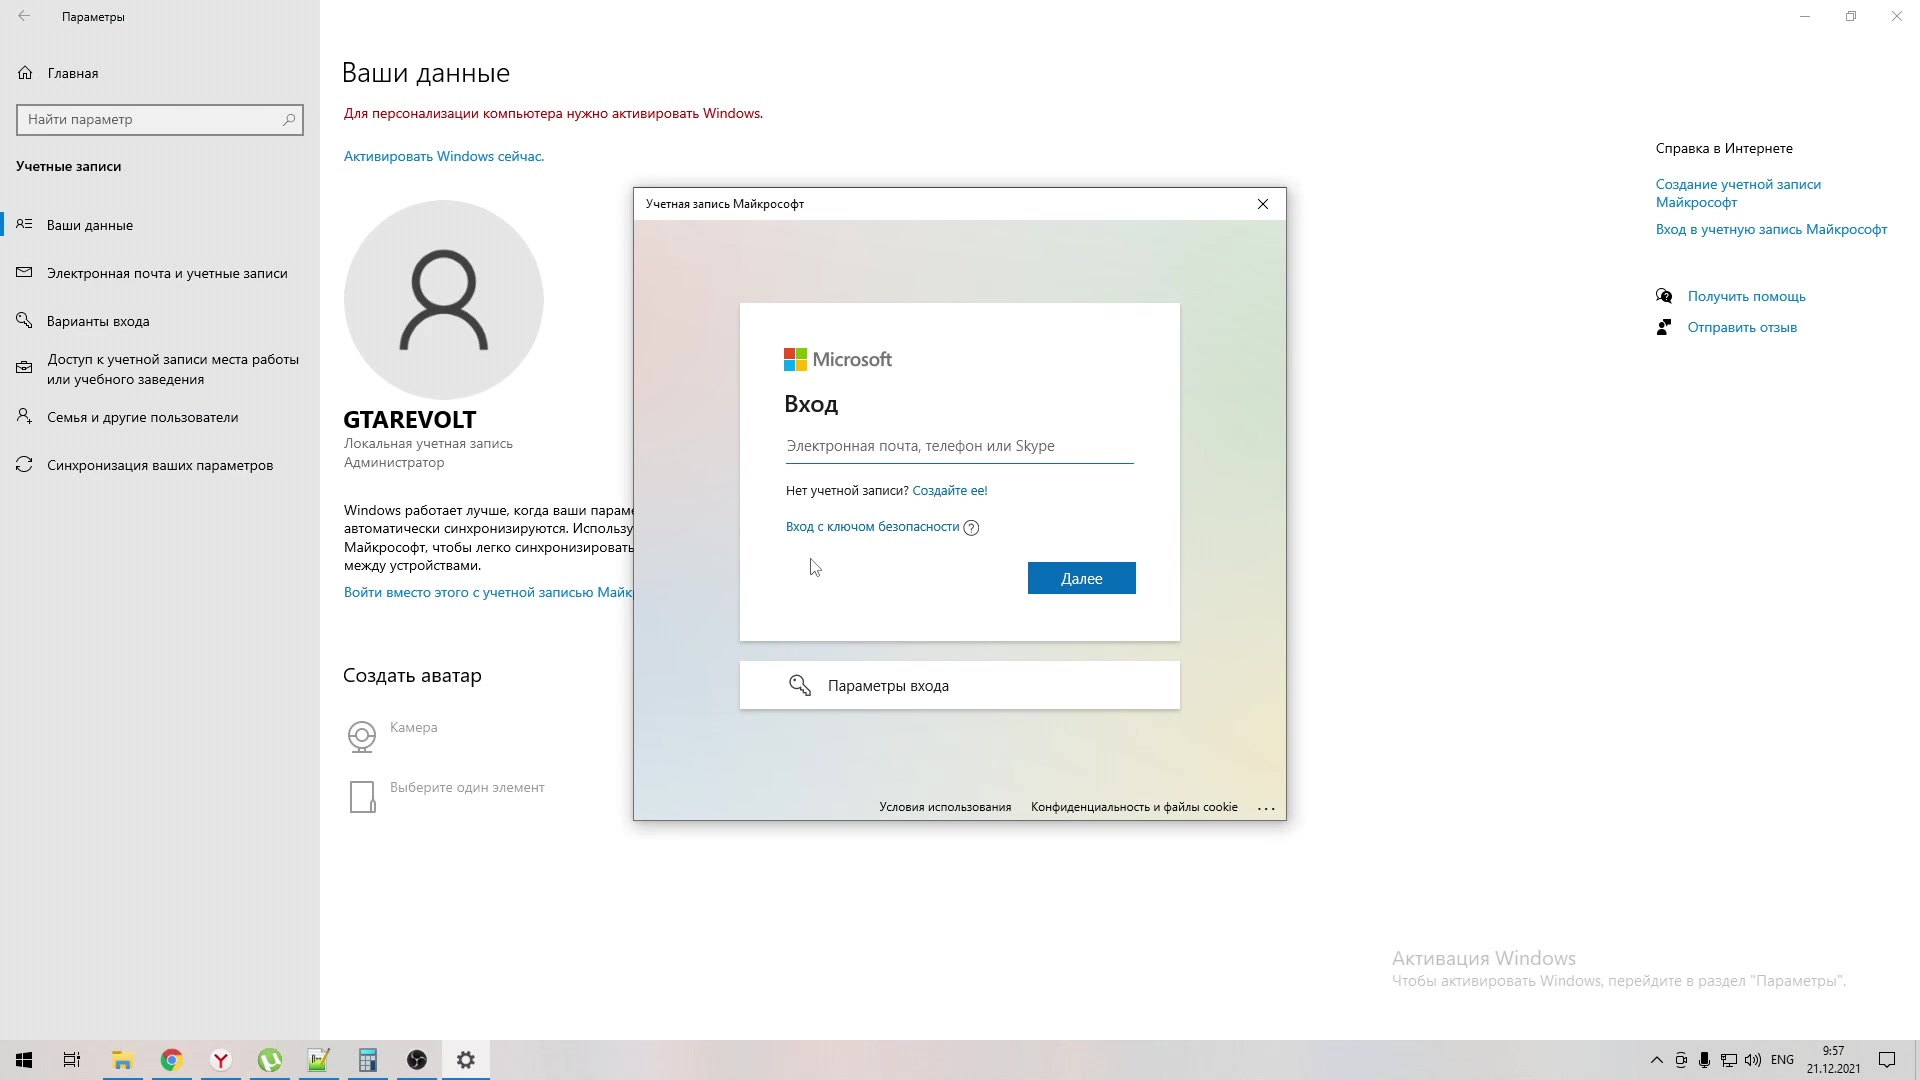The image size is (1920, 1080).
Task: Open the three-dots more menu in dialog
Action: [1266, 808]
